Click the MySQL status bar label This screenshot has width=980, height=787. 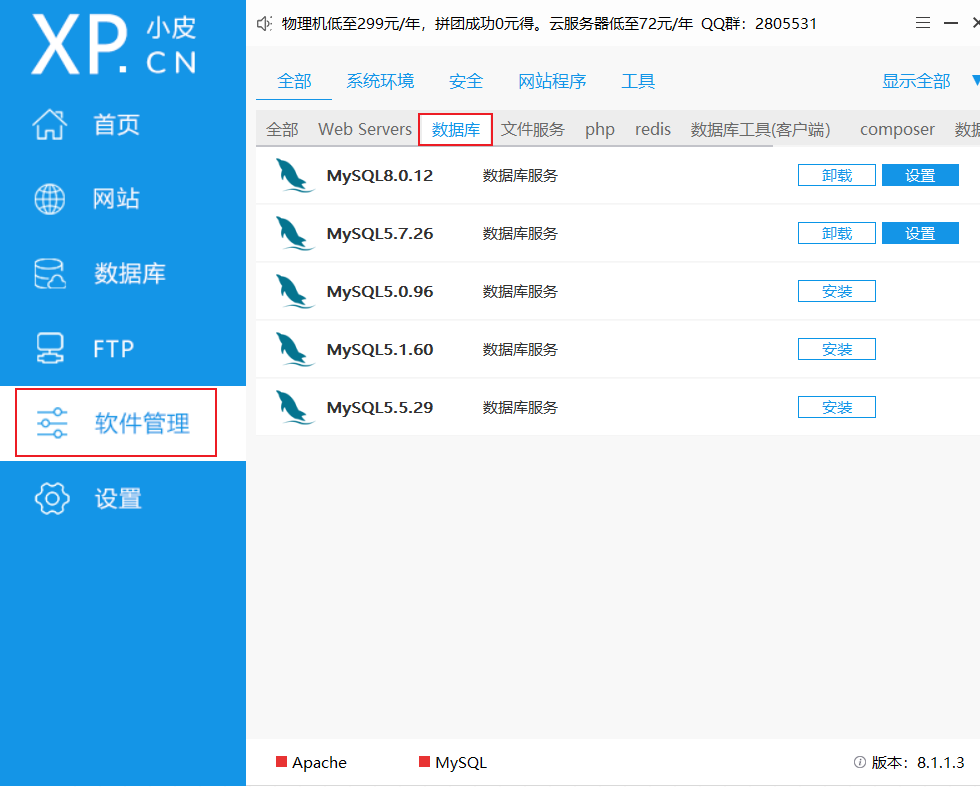[461, 763]
